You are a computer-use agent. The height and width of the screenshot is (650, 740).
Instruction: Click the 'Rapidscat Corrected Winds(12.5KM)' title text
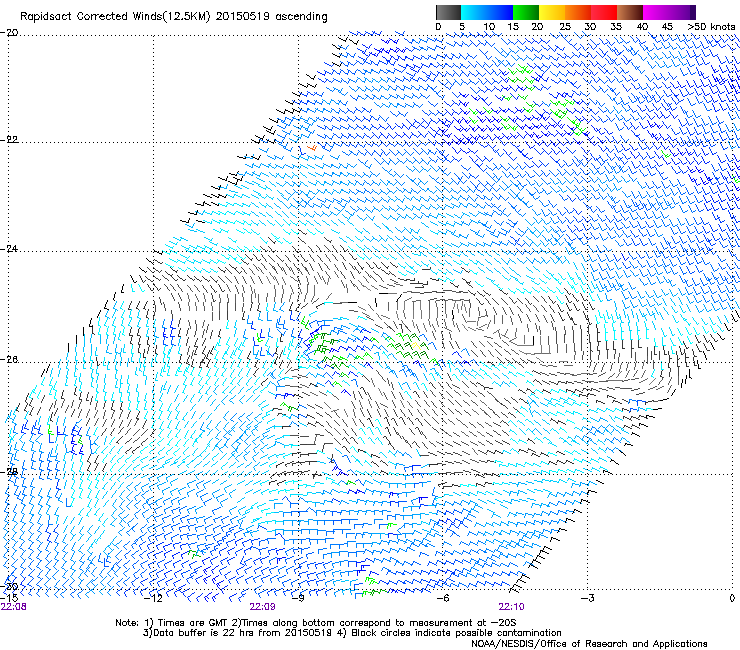116,17
